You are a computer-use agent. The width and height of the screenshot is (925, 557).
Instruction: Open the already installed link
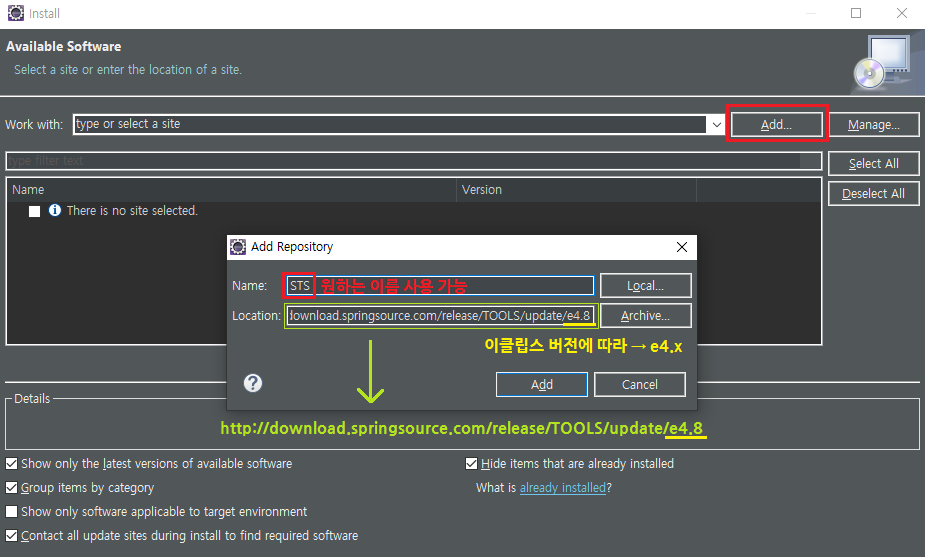click(x=563, y=488)
